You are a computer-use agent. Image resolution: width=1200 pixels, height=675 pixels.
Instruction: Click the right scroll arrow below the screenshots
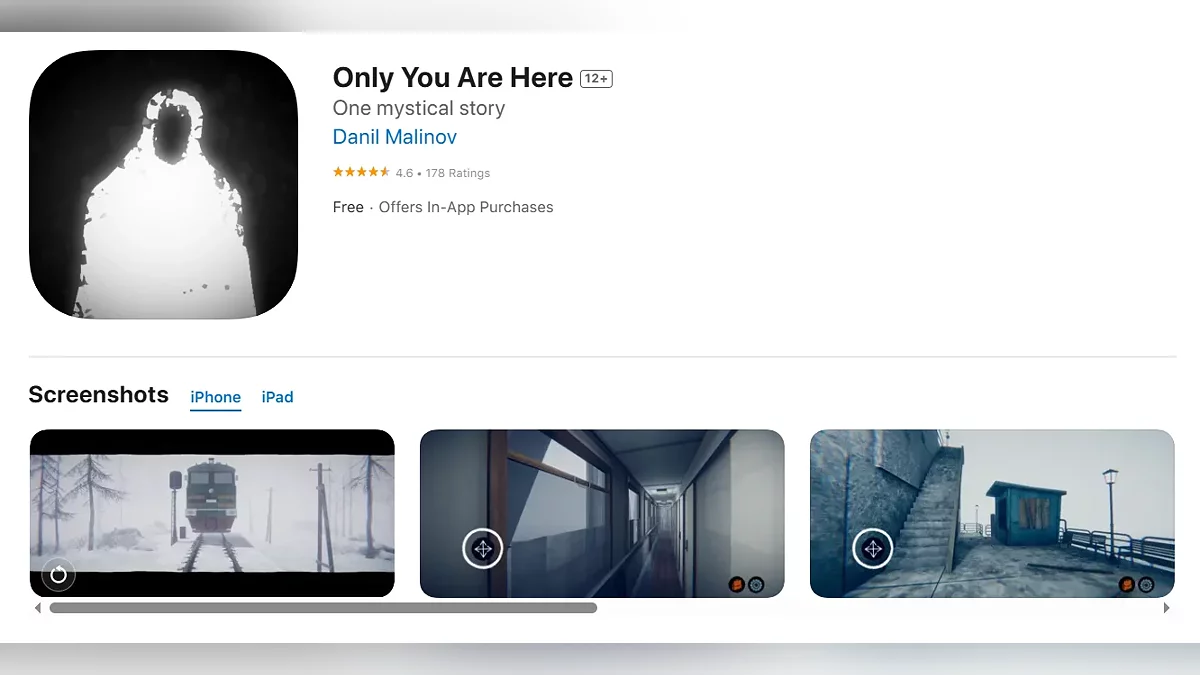click(x=1166, y=608)
